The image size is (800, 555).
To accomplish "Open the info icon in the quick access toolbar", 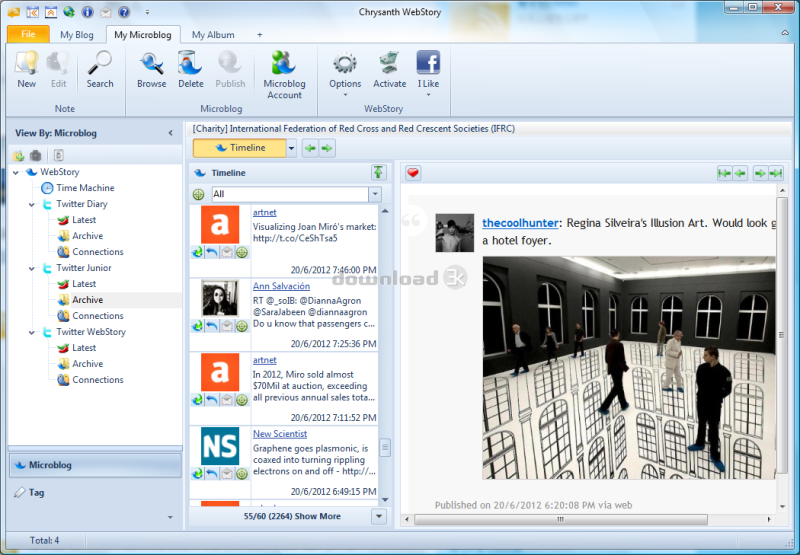I will (x=87, y=11).
